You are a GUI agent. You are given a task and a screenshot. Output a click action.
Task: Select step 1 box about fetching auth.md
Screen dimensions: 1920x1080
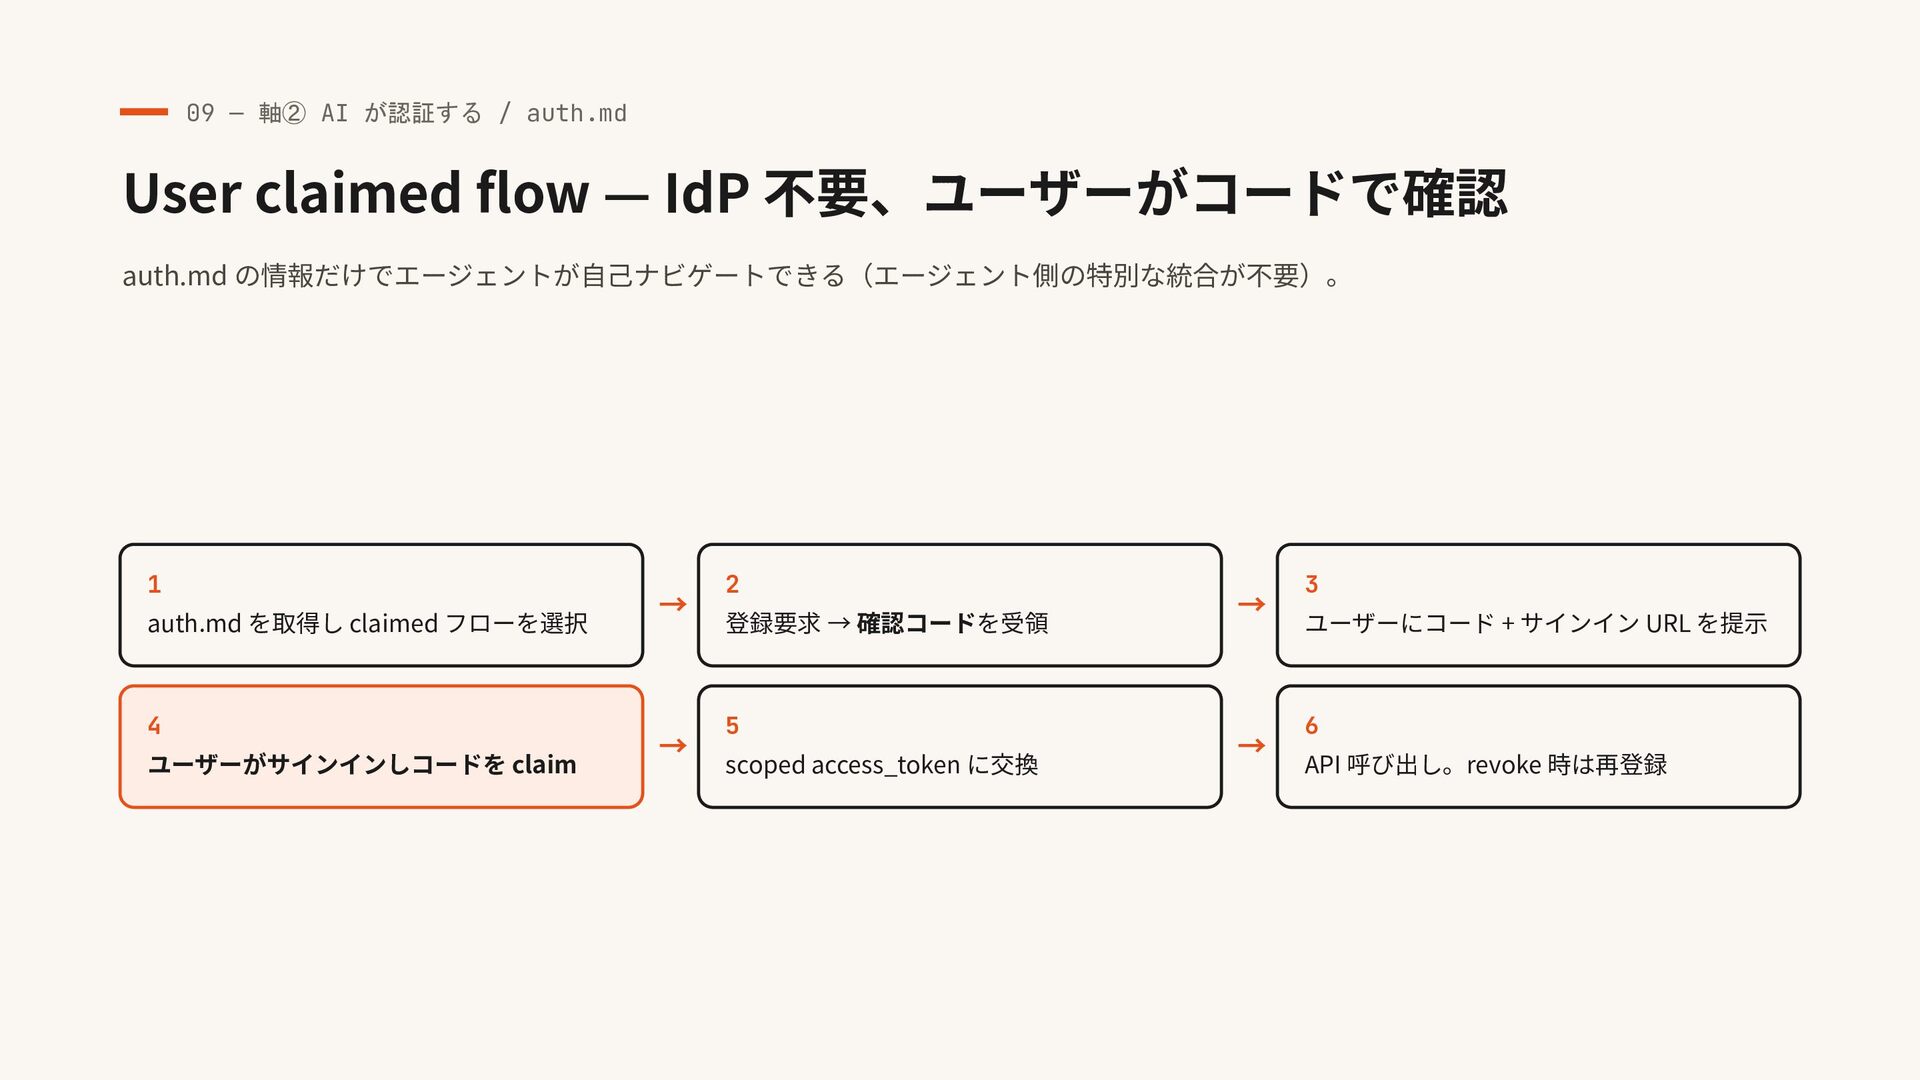pos(381,605)
